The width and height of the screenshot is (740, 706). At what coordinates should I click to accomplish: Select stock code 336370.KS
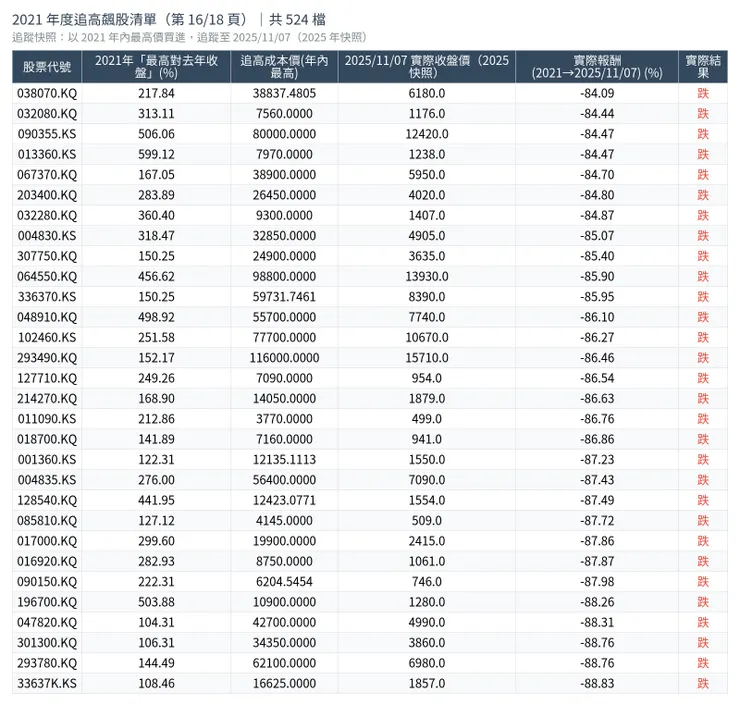coord(47,297)
